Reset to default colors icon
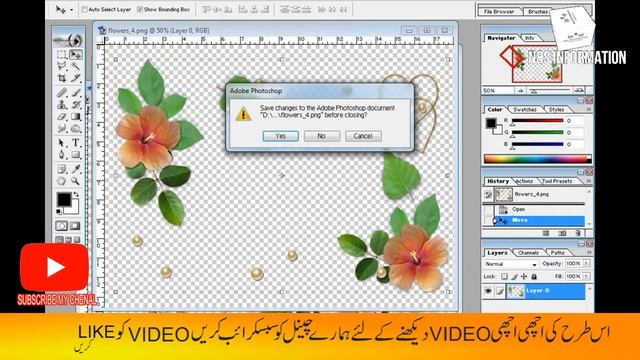The image size is (640, 360). [x=59, y=211]
